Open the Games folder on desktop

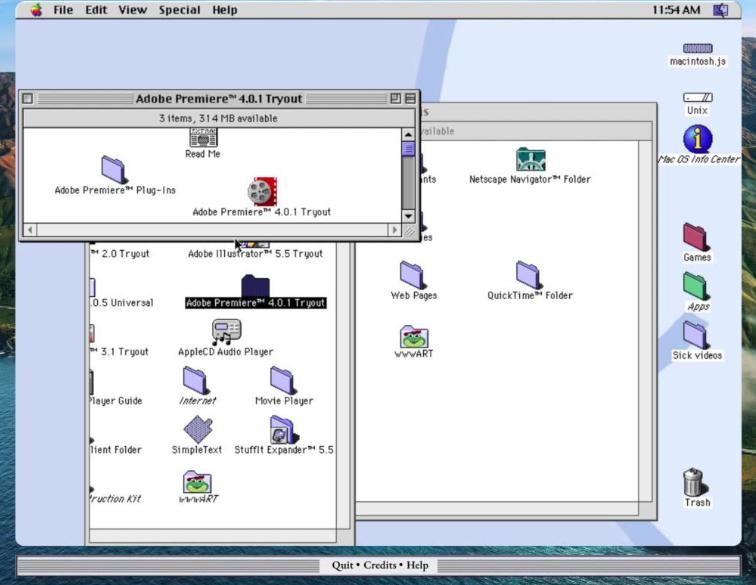(x=697, y=237)
